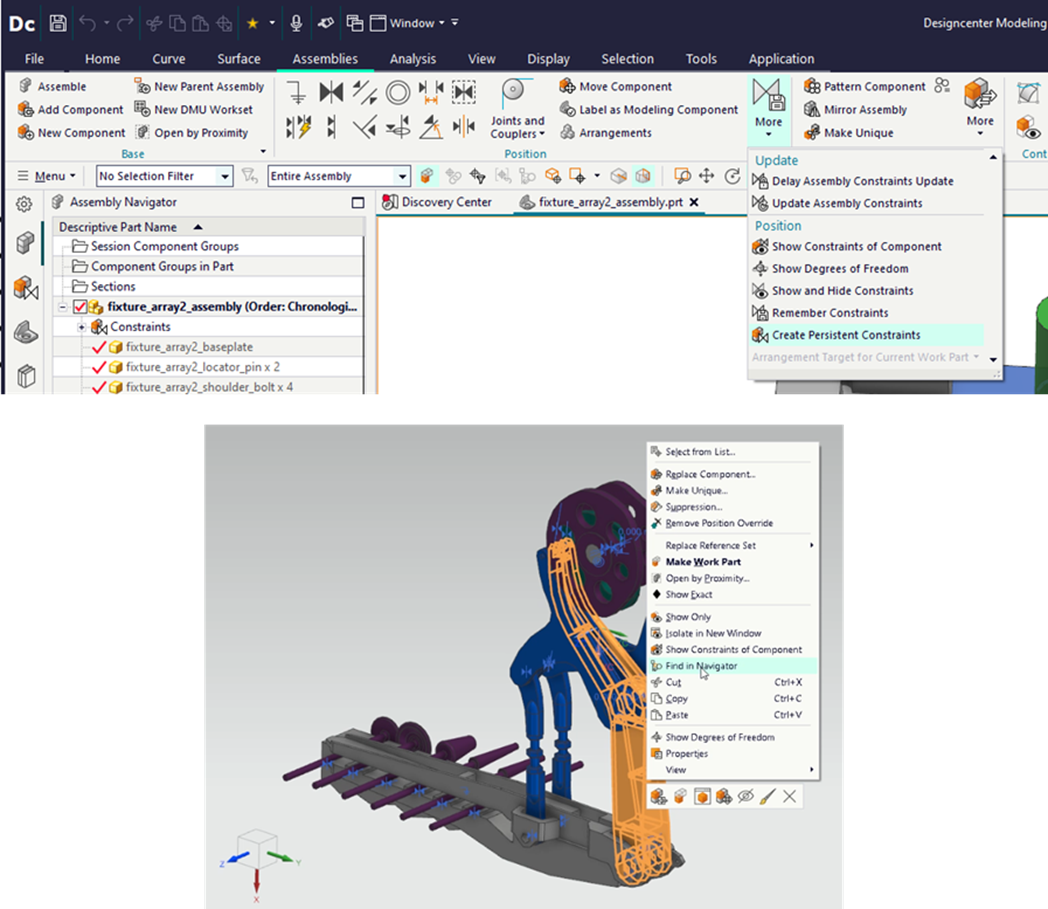Choose Find in Navigator context entry
Image resolution: width=1048 pixels, height=909 pixels.
tap(733, 666)
